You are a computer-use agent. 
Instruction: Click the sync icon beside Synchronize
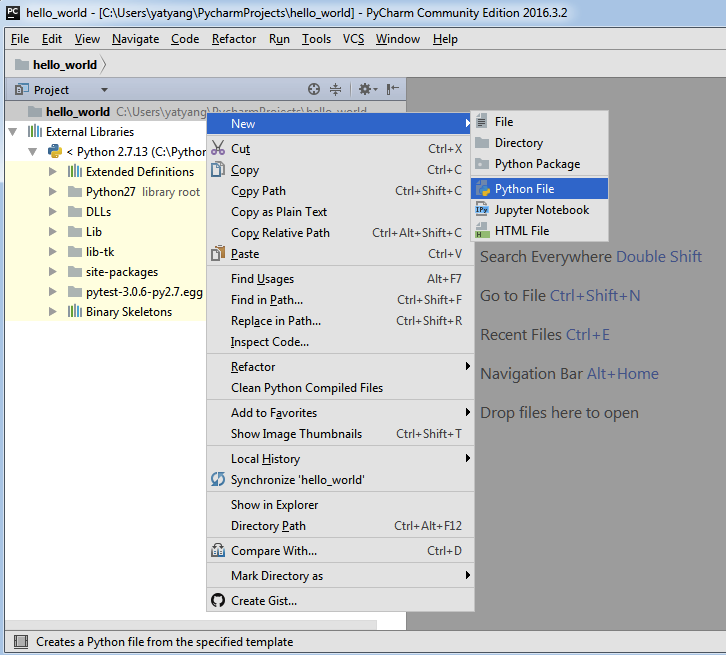[218, 479]
